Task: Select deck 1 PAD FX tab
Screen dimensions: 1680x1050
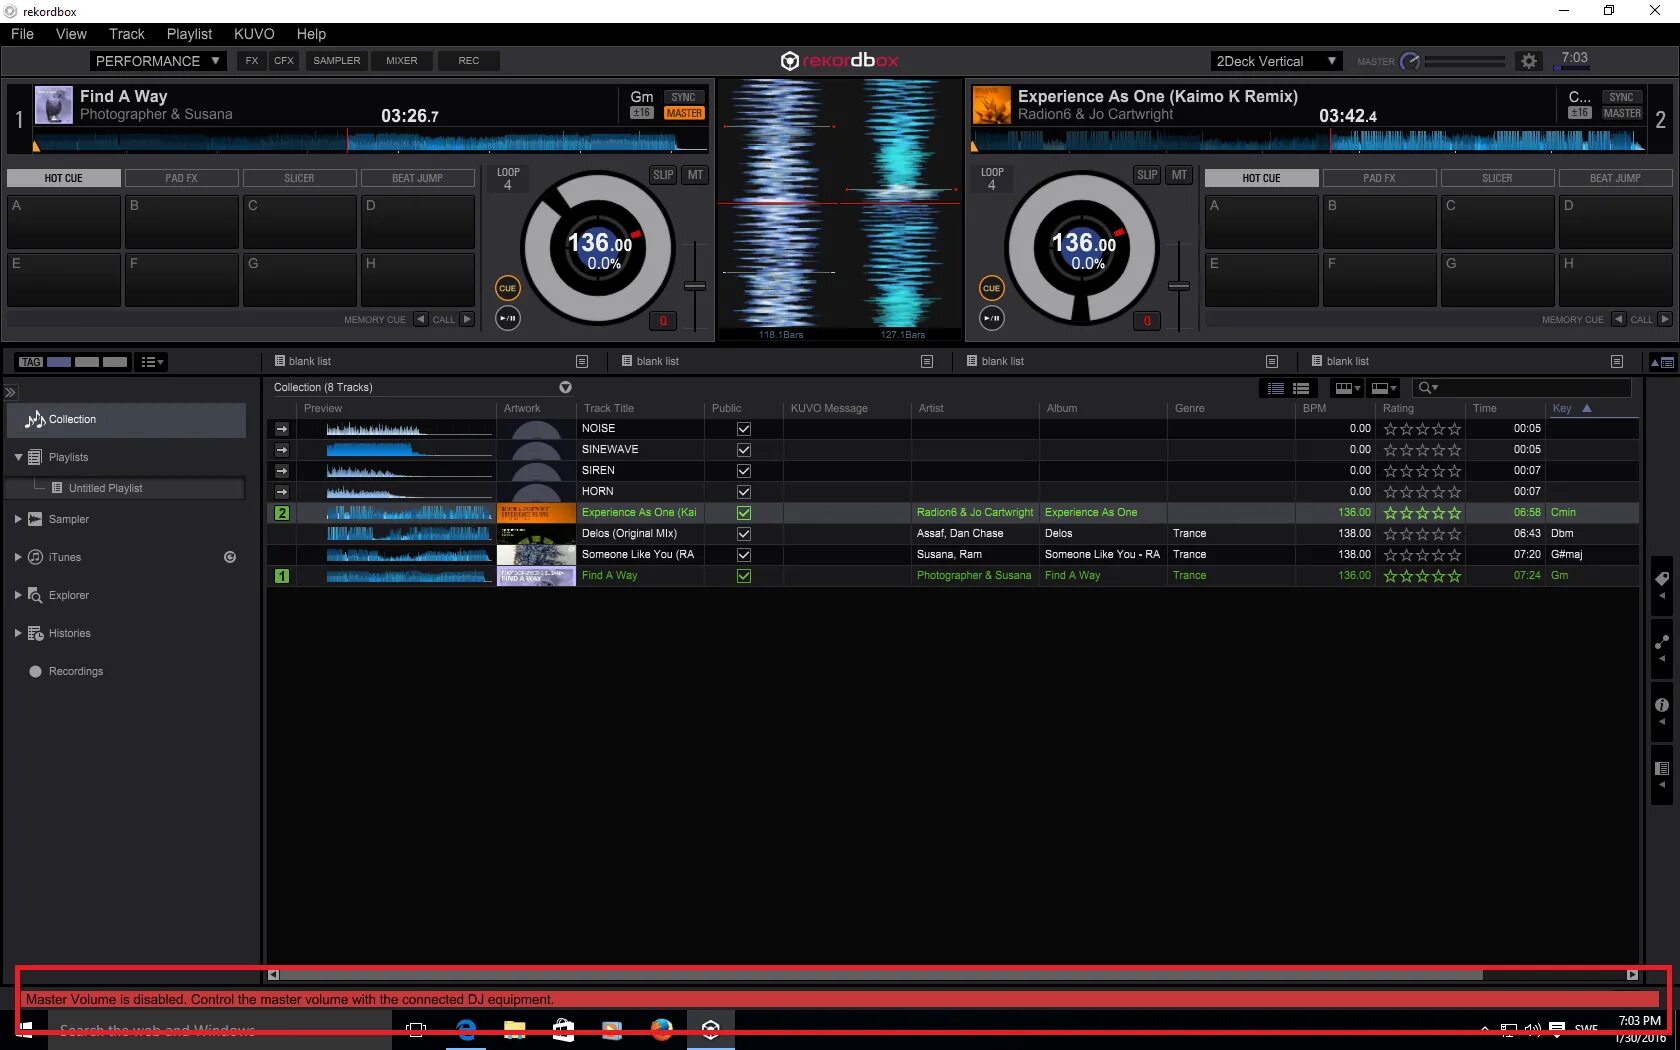Action: [181, 178]
